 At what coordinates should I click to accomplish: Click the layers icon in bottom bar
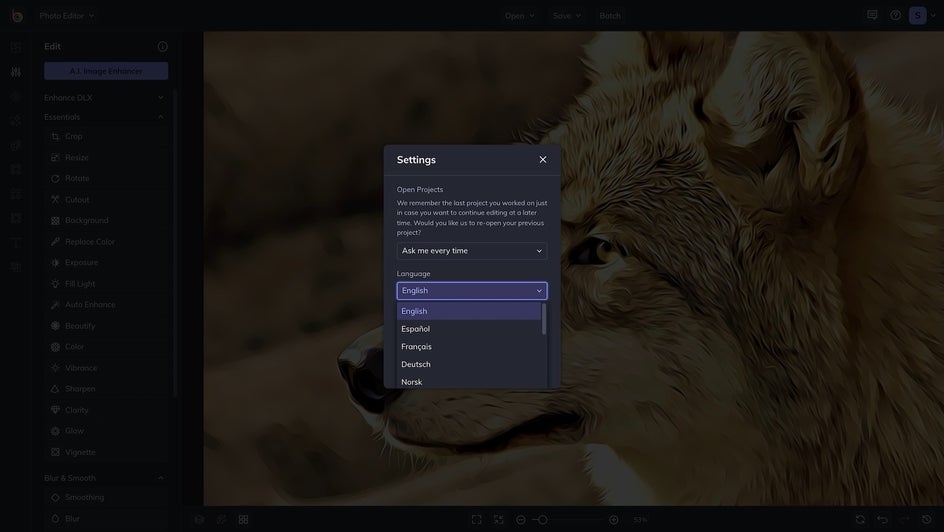pos(199,519)
